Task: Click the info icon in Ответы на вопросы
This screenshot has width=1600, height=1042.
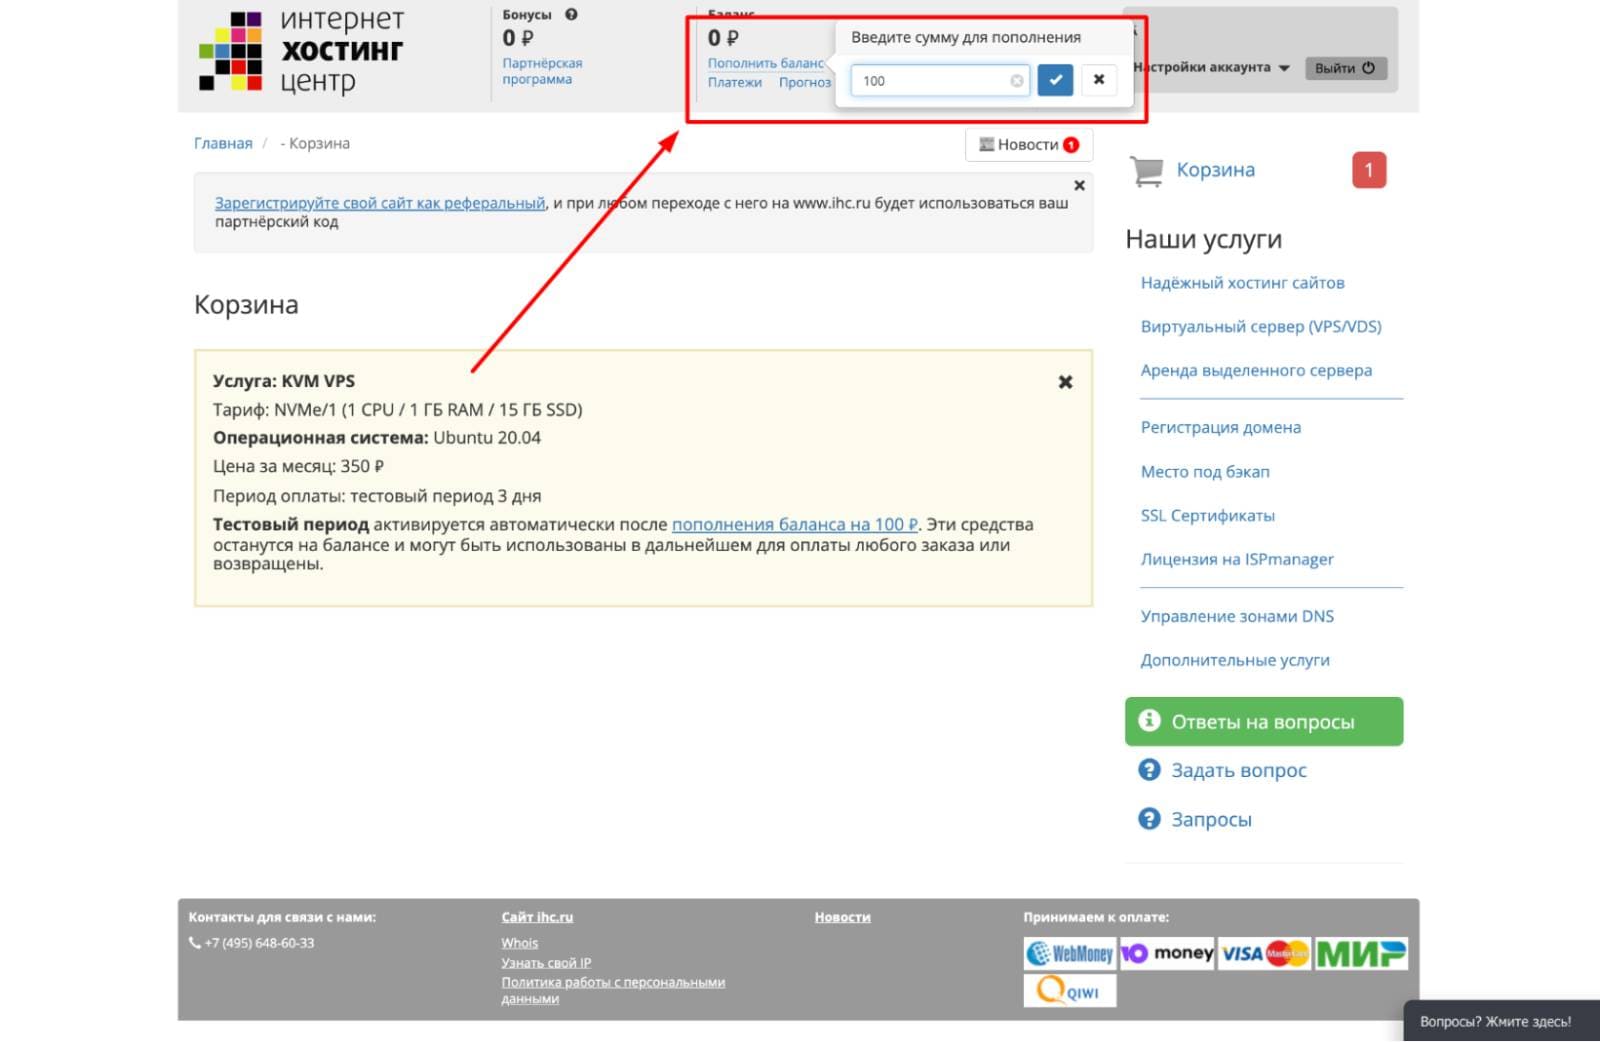Action: (x=1149, y=720)
